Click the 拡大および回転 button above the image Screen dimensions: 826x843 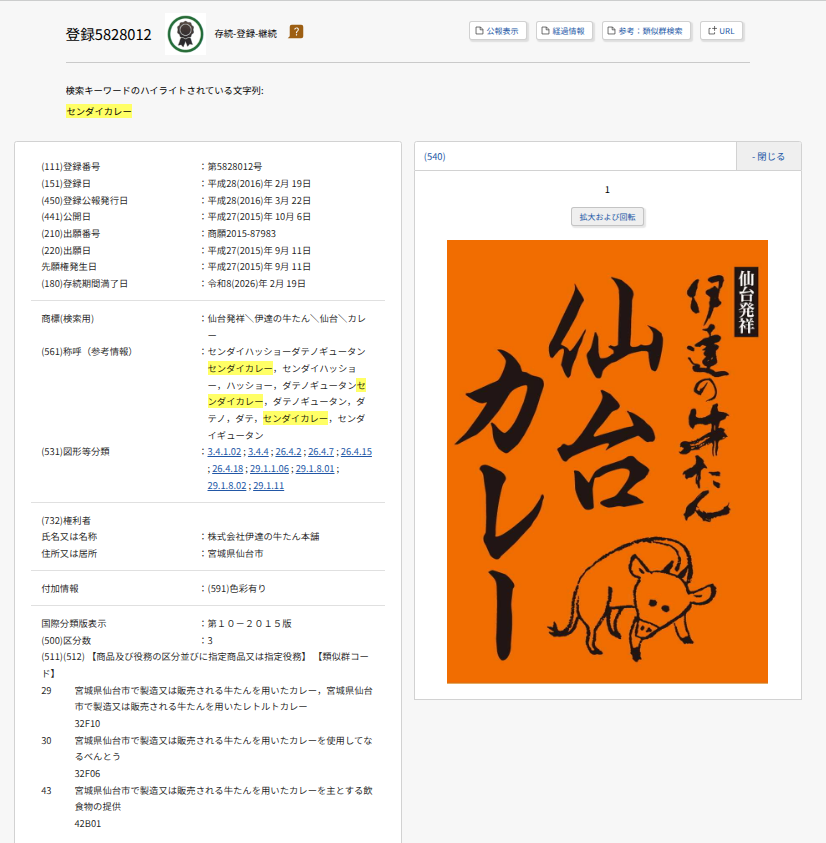pyautogui.click(x=608, y=217)
